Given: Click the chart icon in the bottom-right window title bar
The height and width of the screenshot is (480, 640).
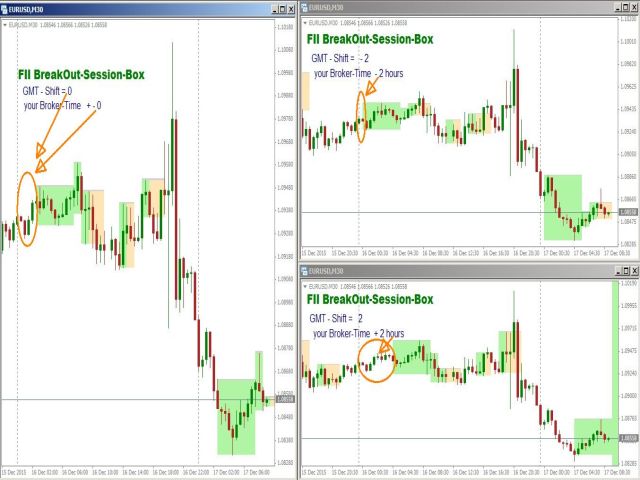Looking at the screenshot, I should [x=304, y=271].
